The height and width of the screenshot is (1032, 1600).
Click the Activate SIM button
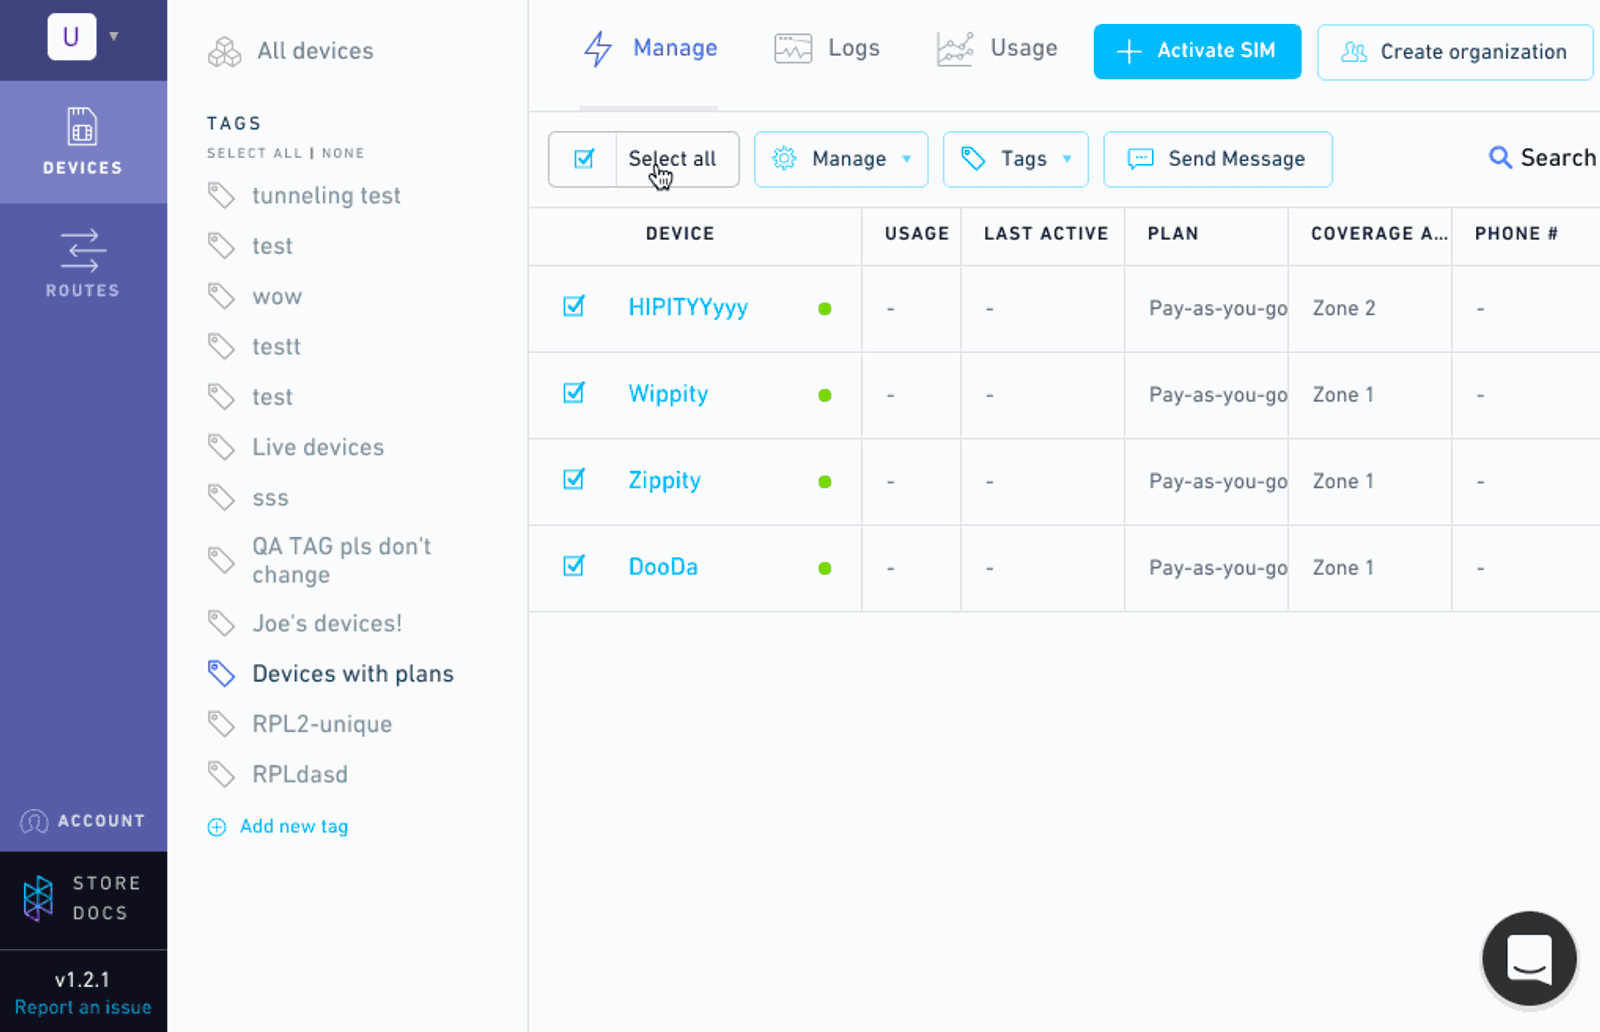tap(1197, 51)
